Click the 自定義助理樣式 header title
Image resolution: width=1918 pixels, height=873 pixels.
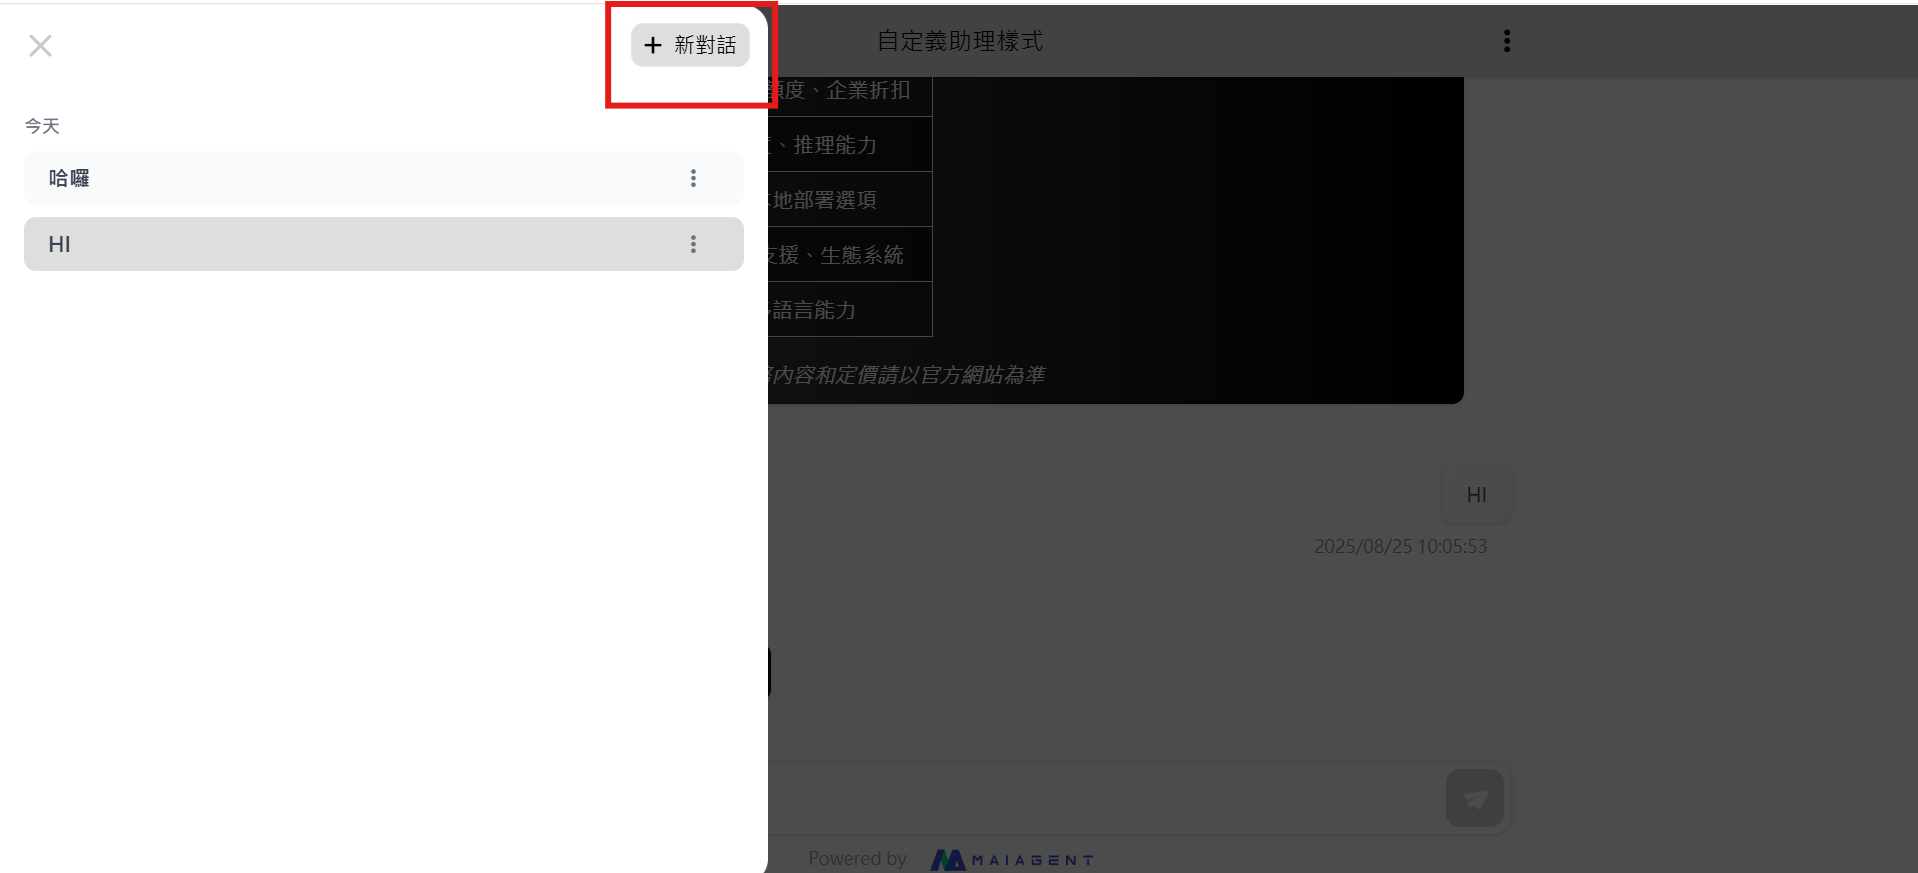tap(959, 41)
